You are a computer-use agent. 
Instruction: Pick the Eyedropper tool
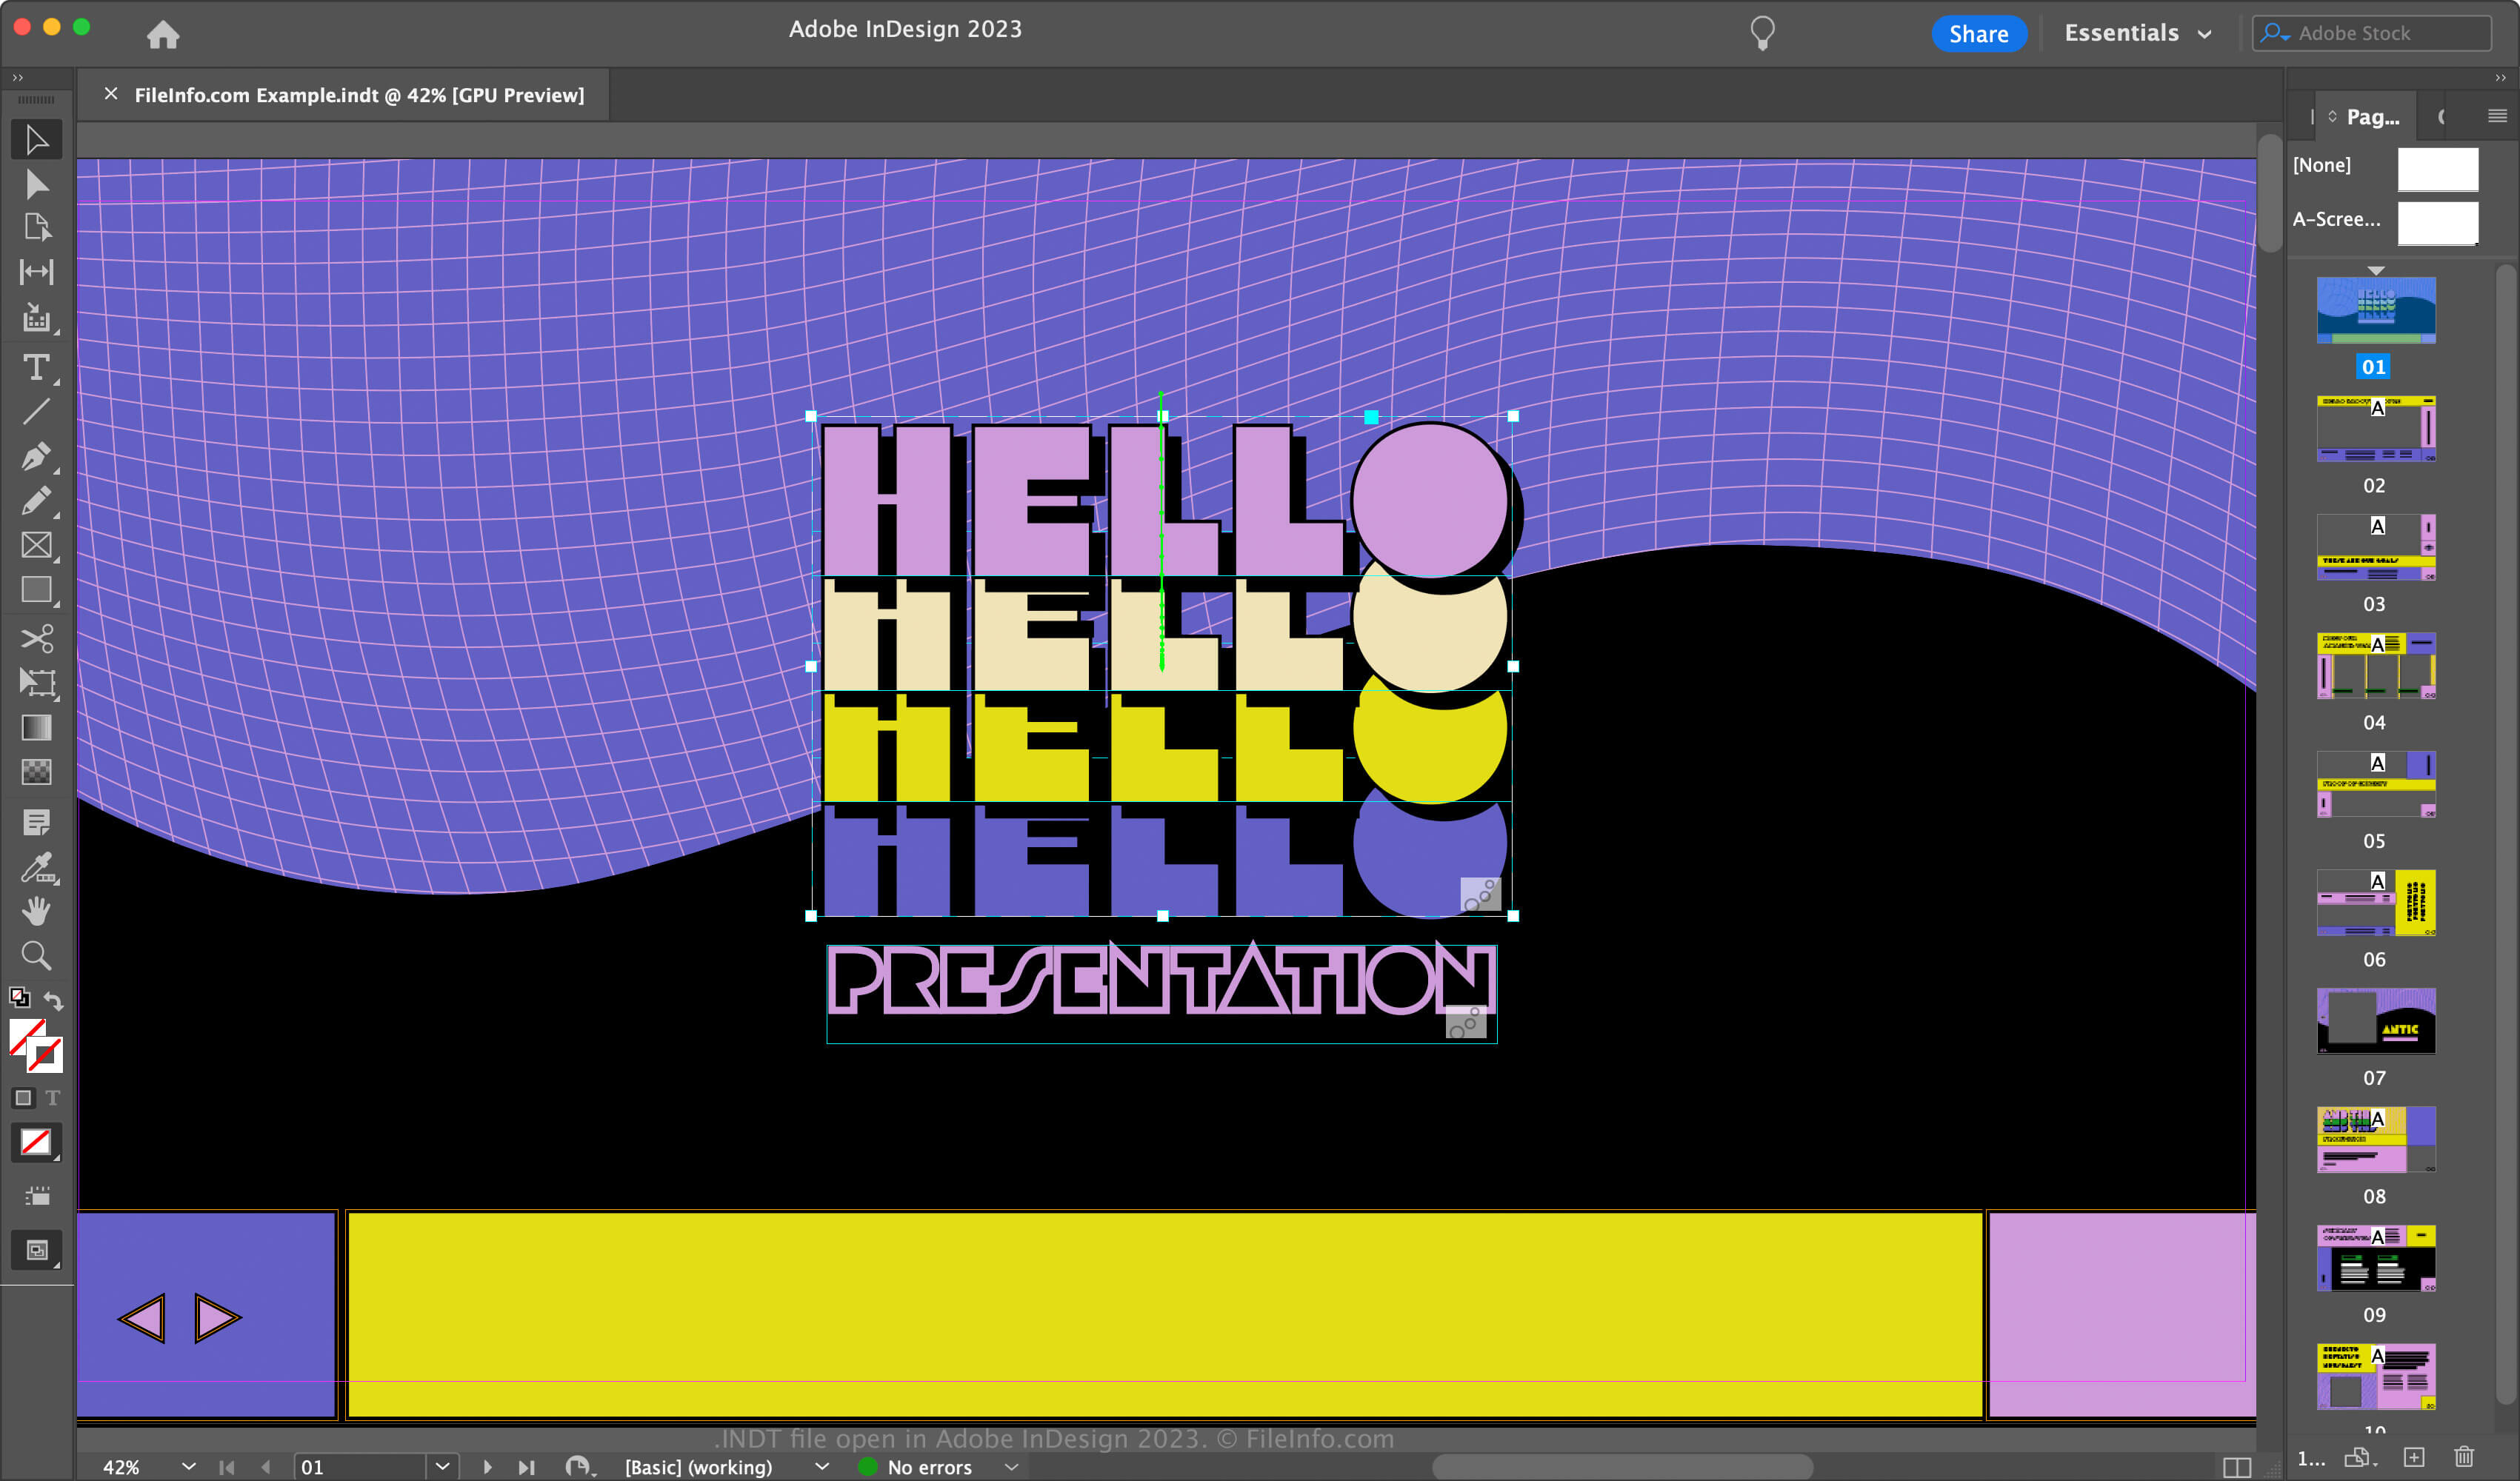[37, 867]
